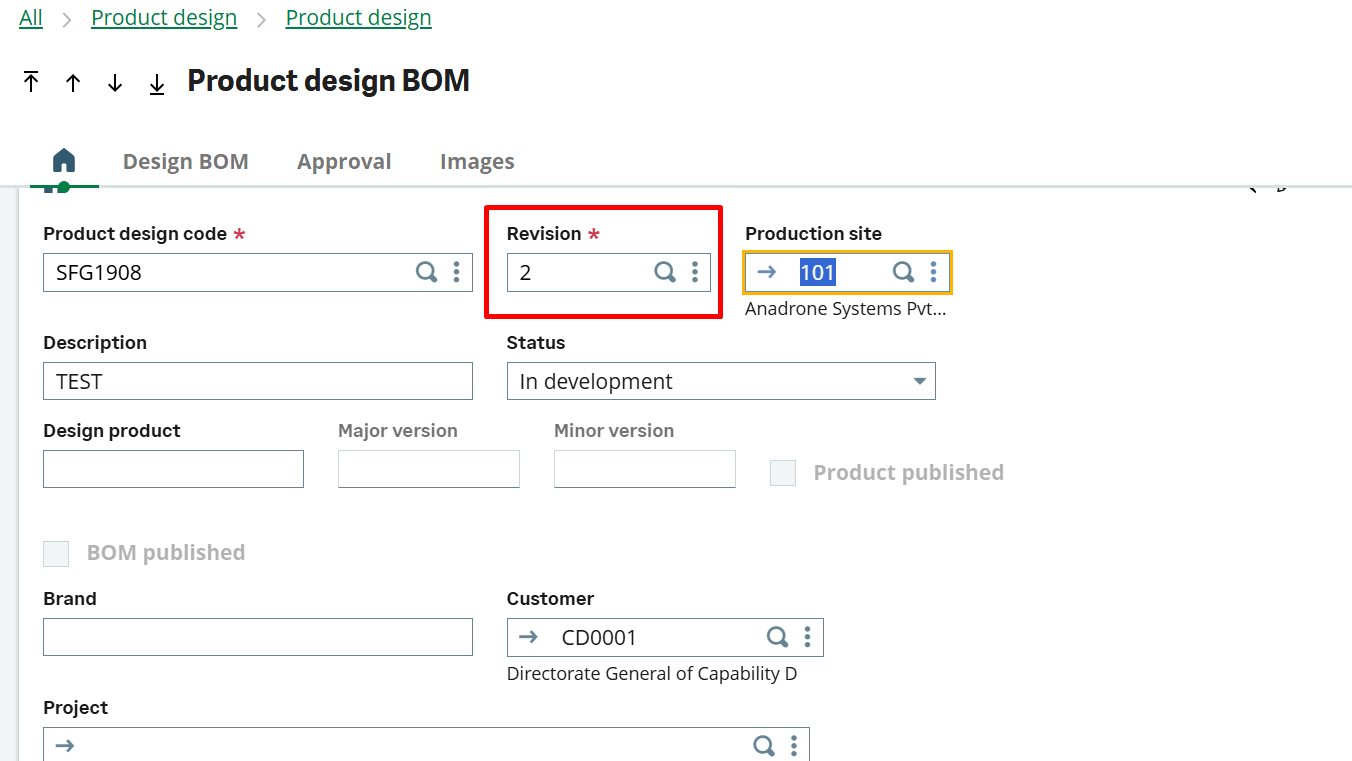Open actions menu for Revision field

pyautogui.click(x=695, y=272)
